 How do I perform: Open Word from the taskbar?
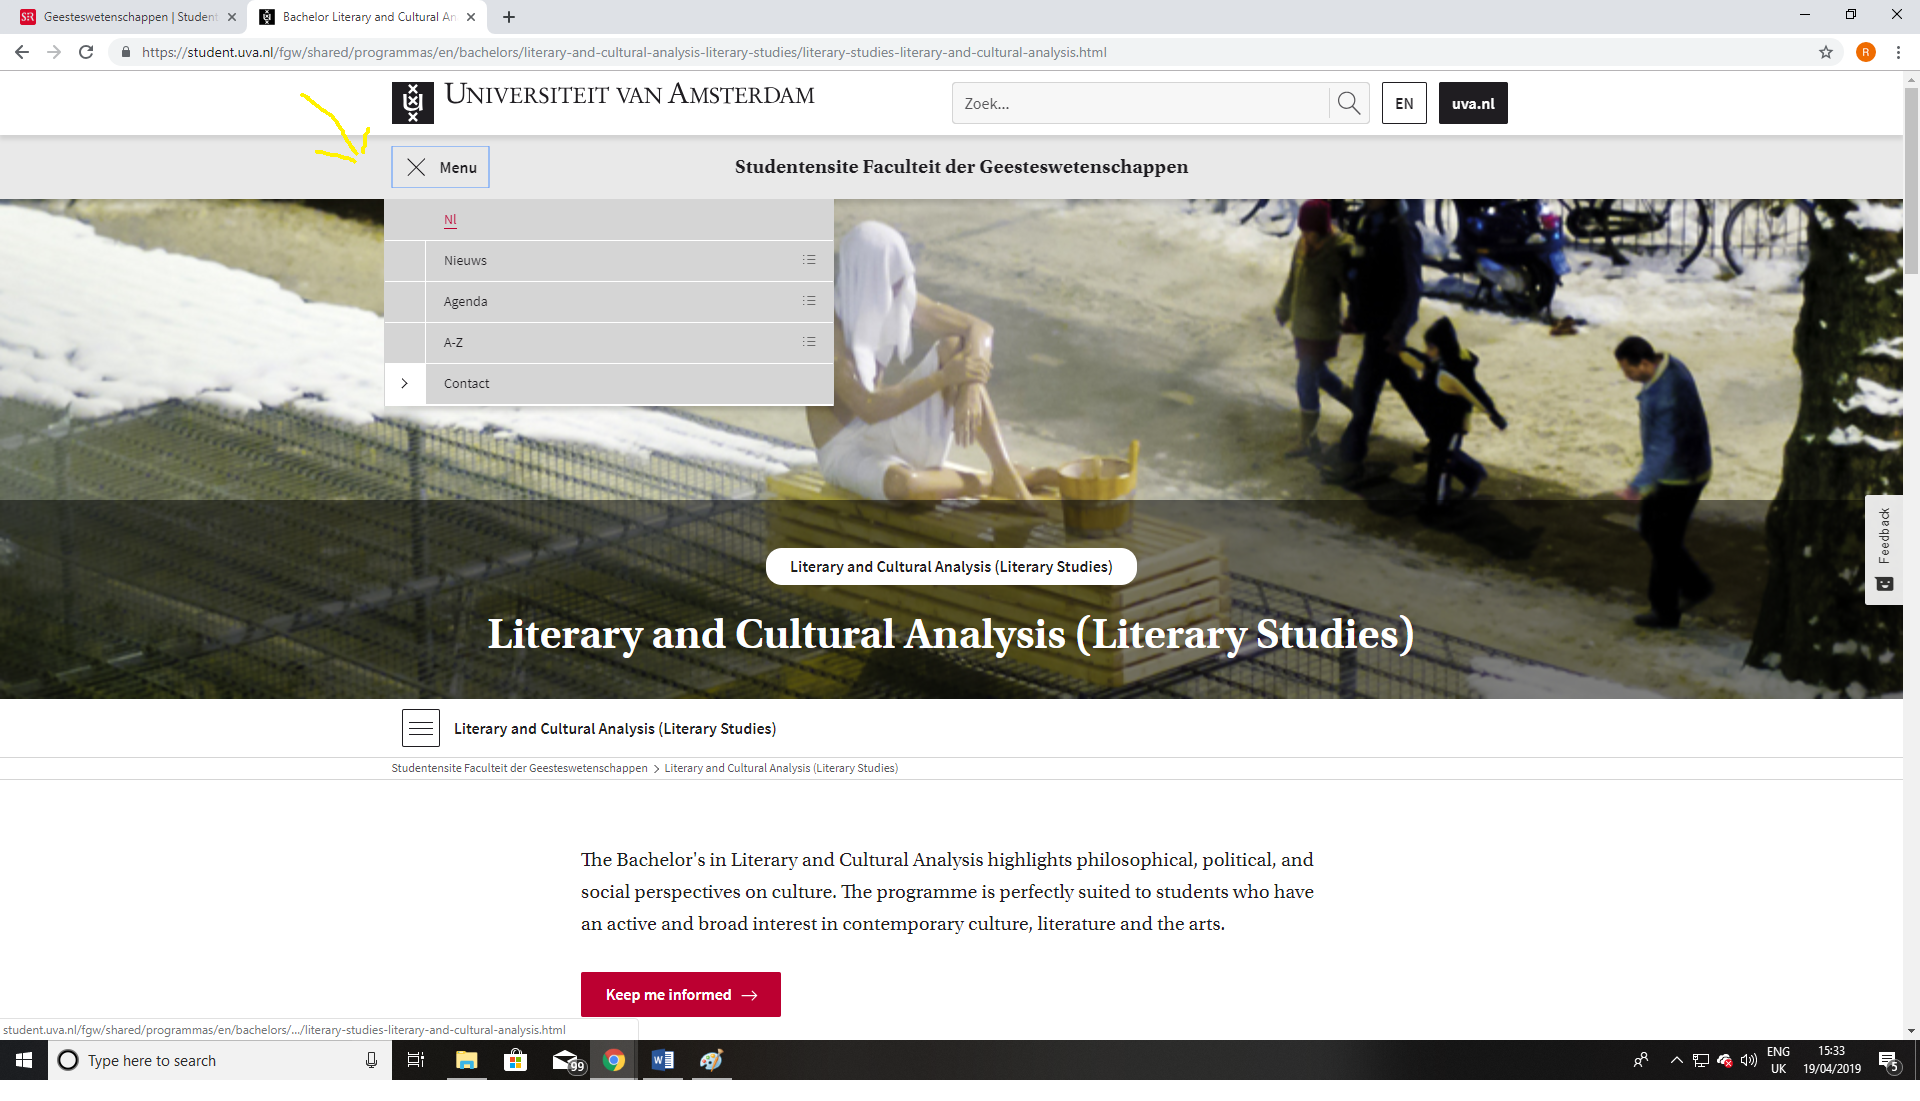point(663,1060)
